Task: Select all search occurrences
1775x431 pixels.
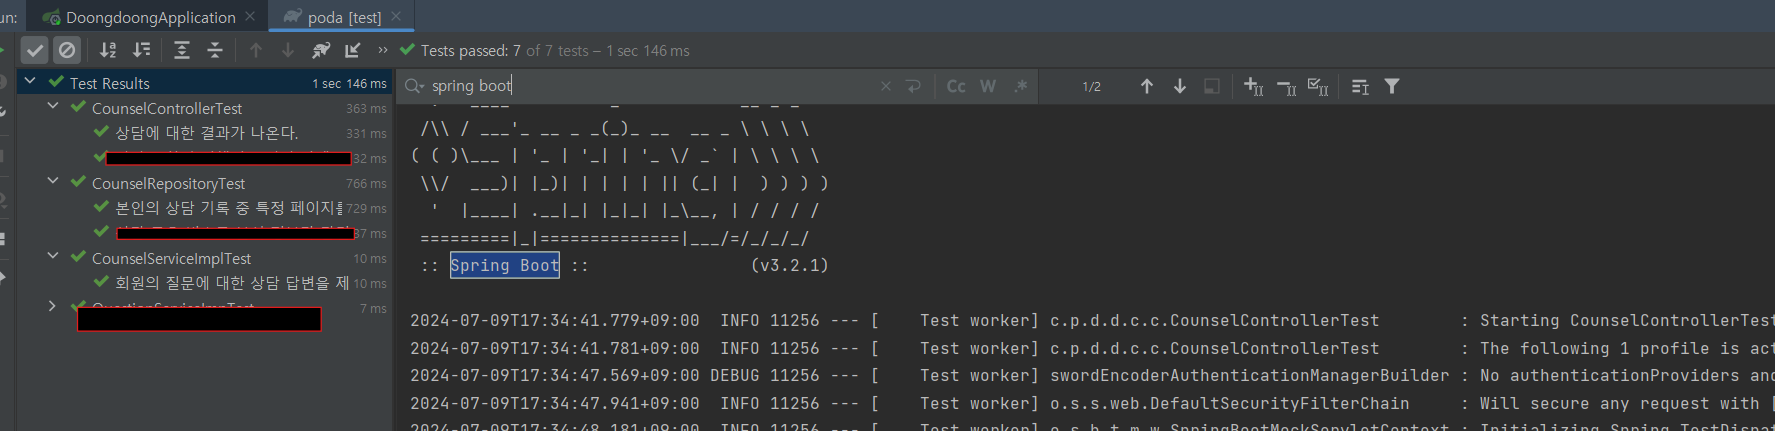Action: (x=1318, y=87)
